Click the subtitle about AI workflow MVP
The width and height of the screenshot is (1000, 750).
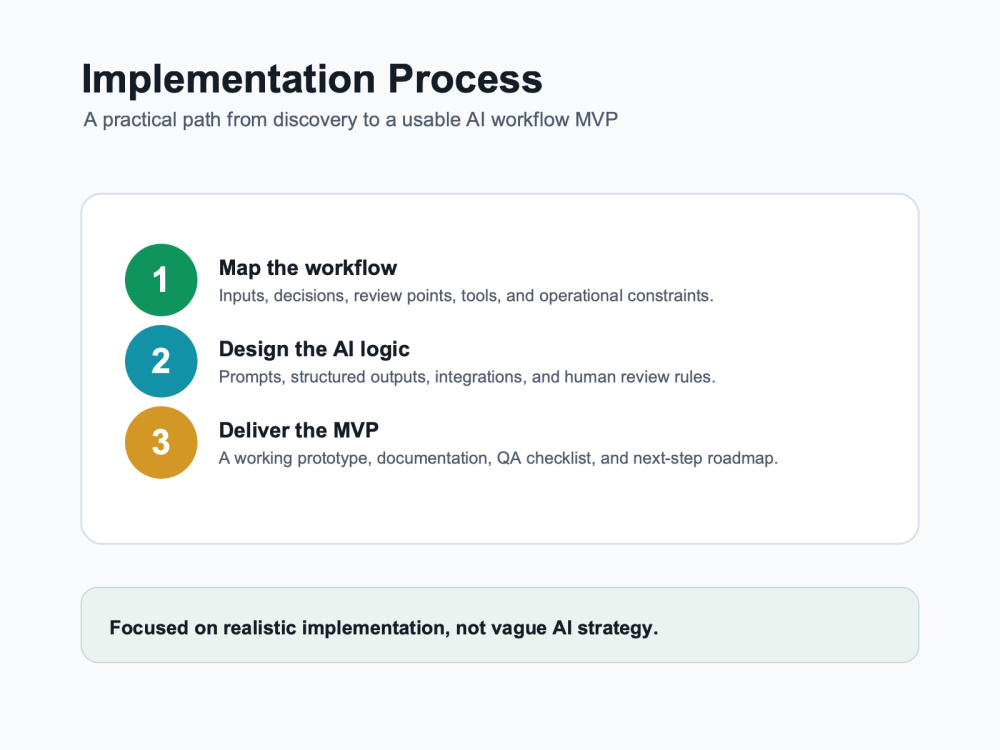[351, 120]
